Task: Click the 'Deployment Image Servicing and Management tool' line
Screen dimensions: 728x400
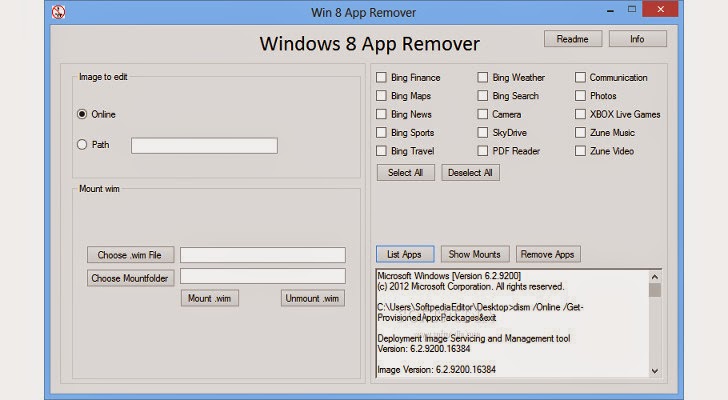Action: pyautogui.click(x=474, y=338)
